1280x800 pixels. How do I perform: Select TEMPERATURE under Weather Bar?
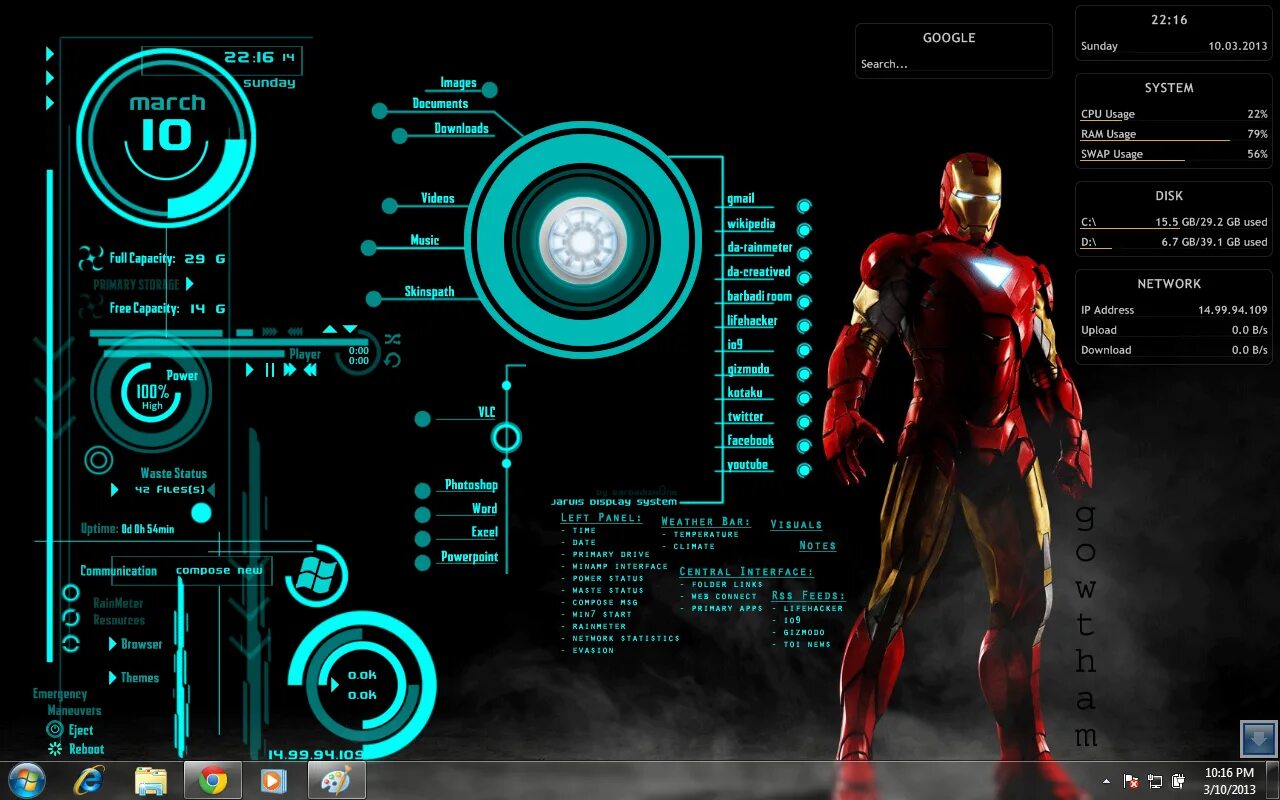pos(706,534)
